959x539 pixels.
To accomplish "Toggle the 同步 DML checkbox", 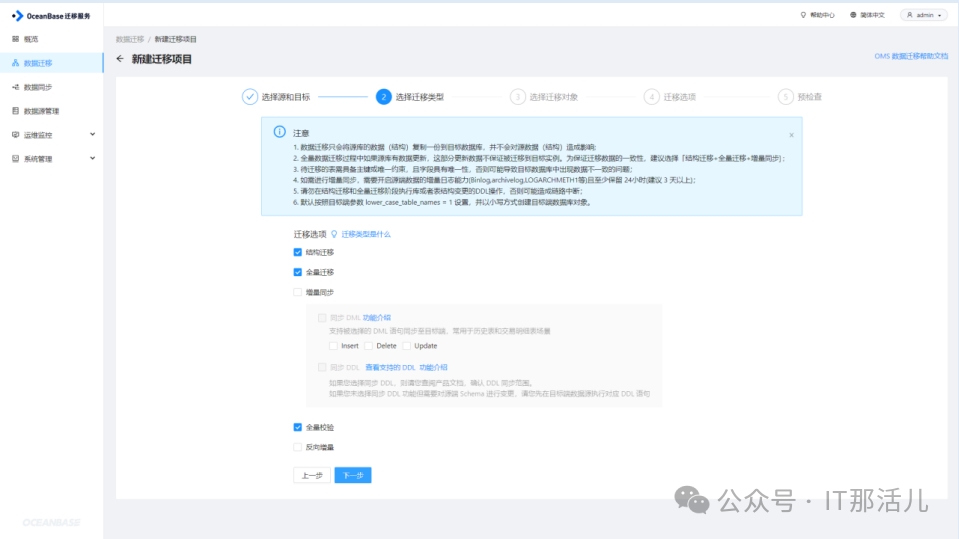I will click(x=322, y=318).
